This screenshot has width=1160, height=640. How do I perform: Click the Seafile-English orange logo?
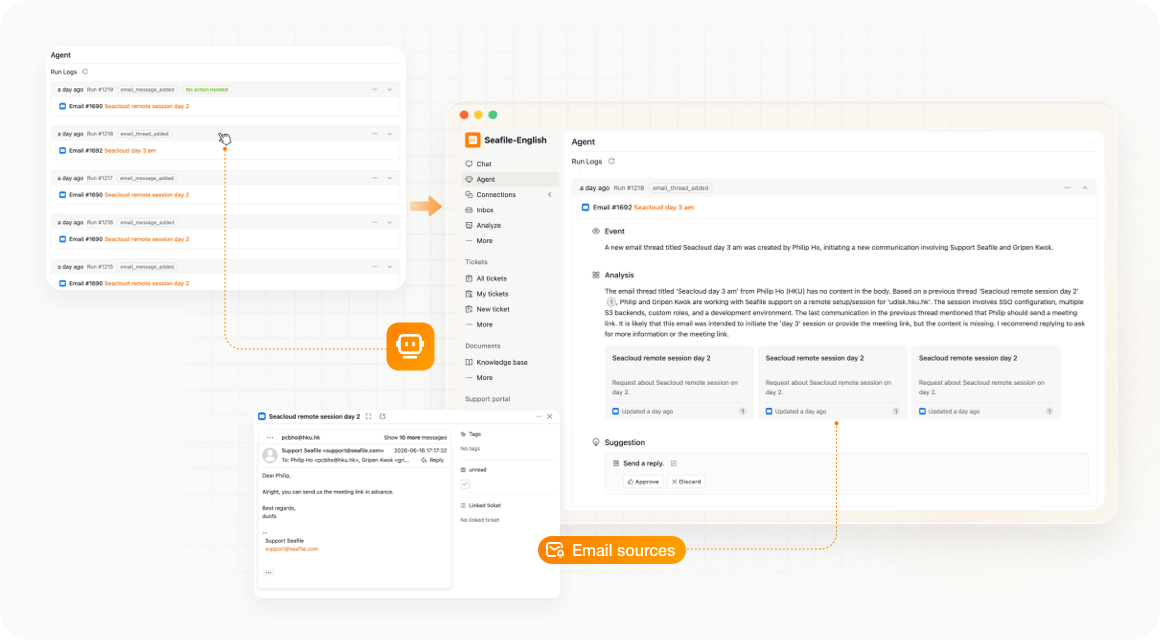point(473,140)
